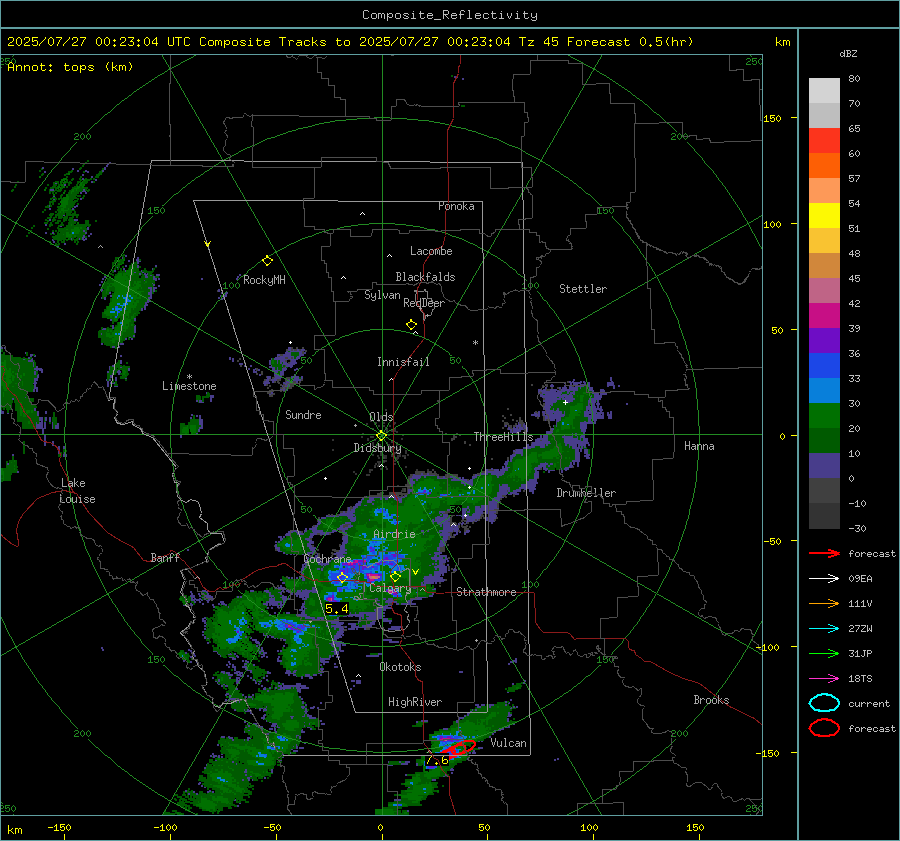Pick the orange 60 dBZ color band
Viewport: 900px width, 841px height.
pyautogui.click(x=824, y=165)
